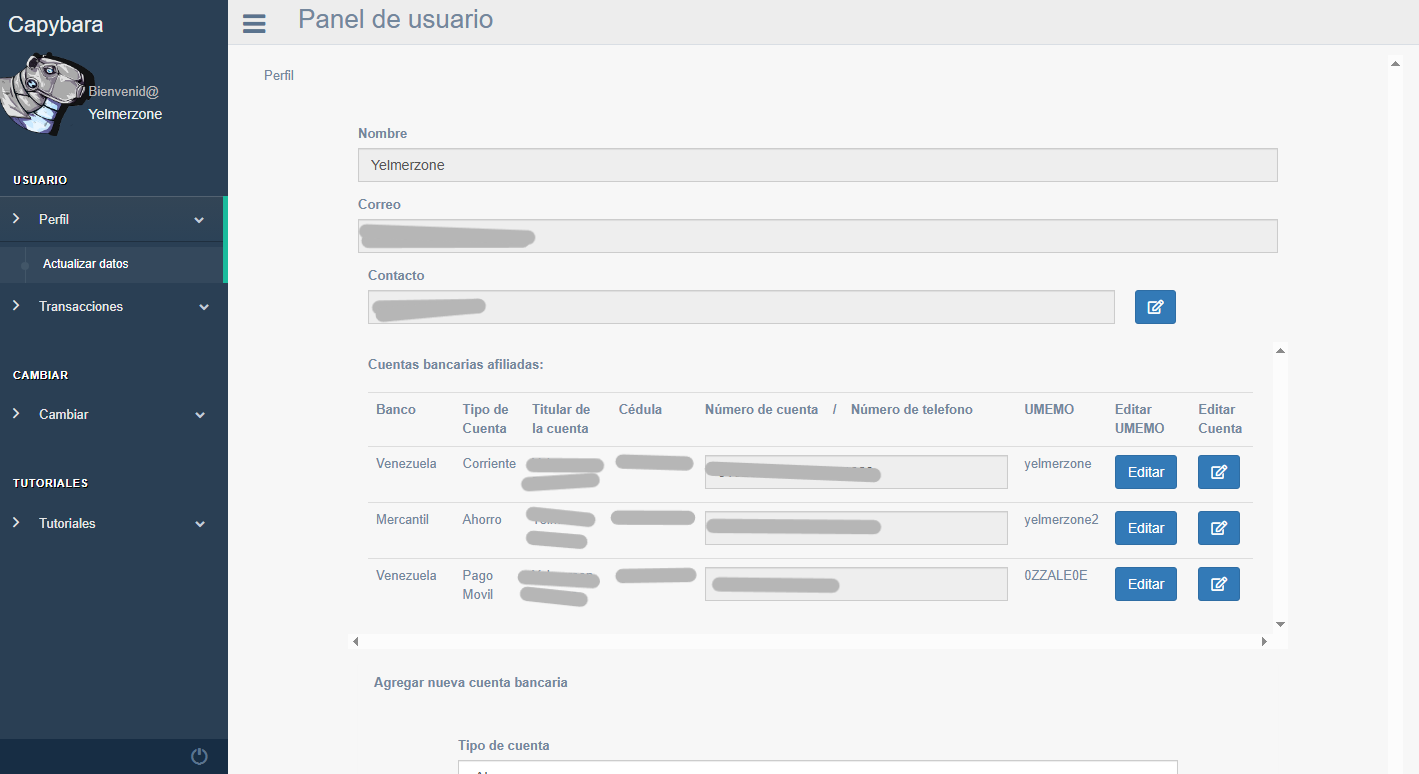Image resolution: width=1419 pixels, height=774 pixels.
Task: Click the capybara avatar image
Action: point(46,96)
